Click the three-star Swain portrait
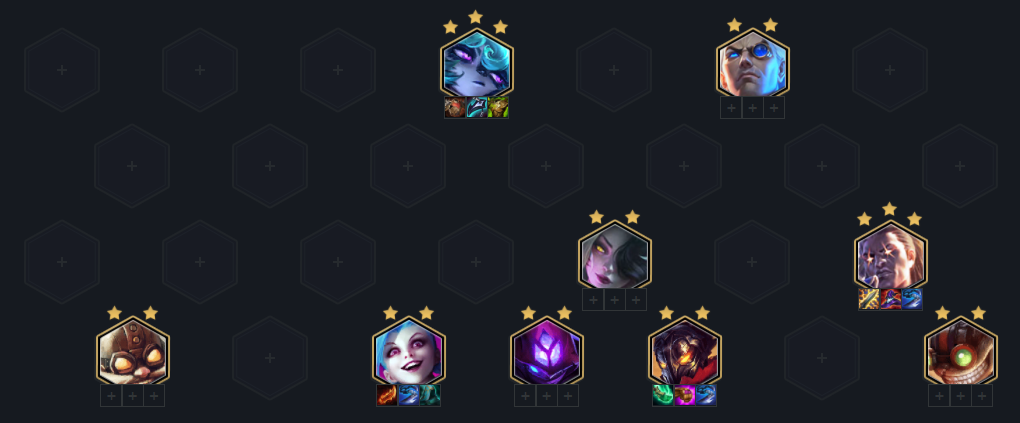The height and width of the screenshot is (423, 1020). tap(891, 256)
